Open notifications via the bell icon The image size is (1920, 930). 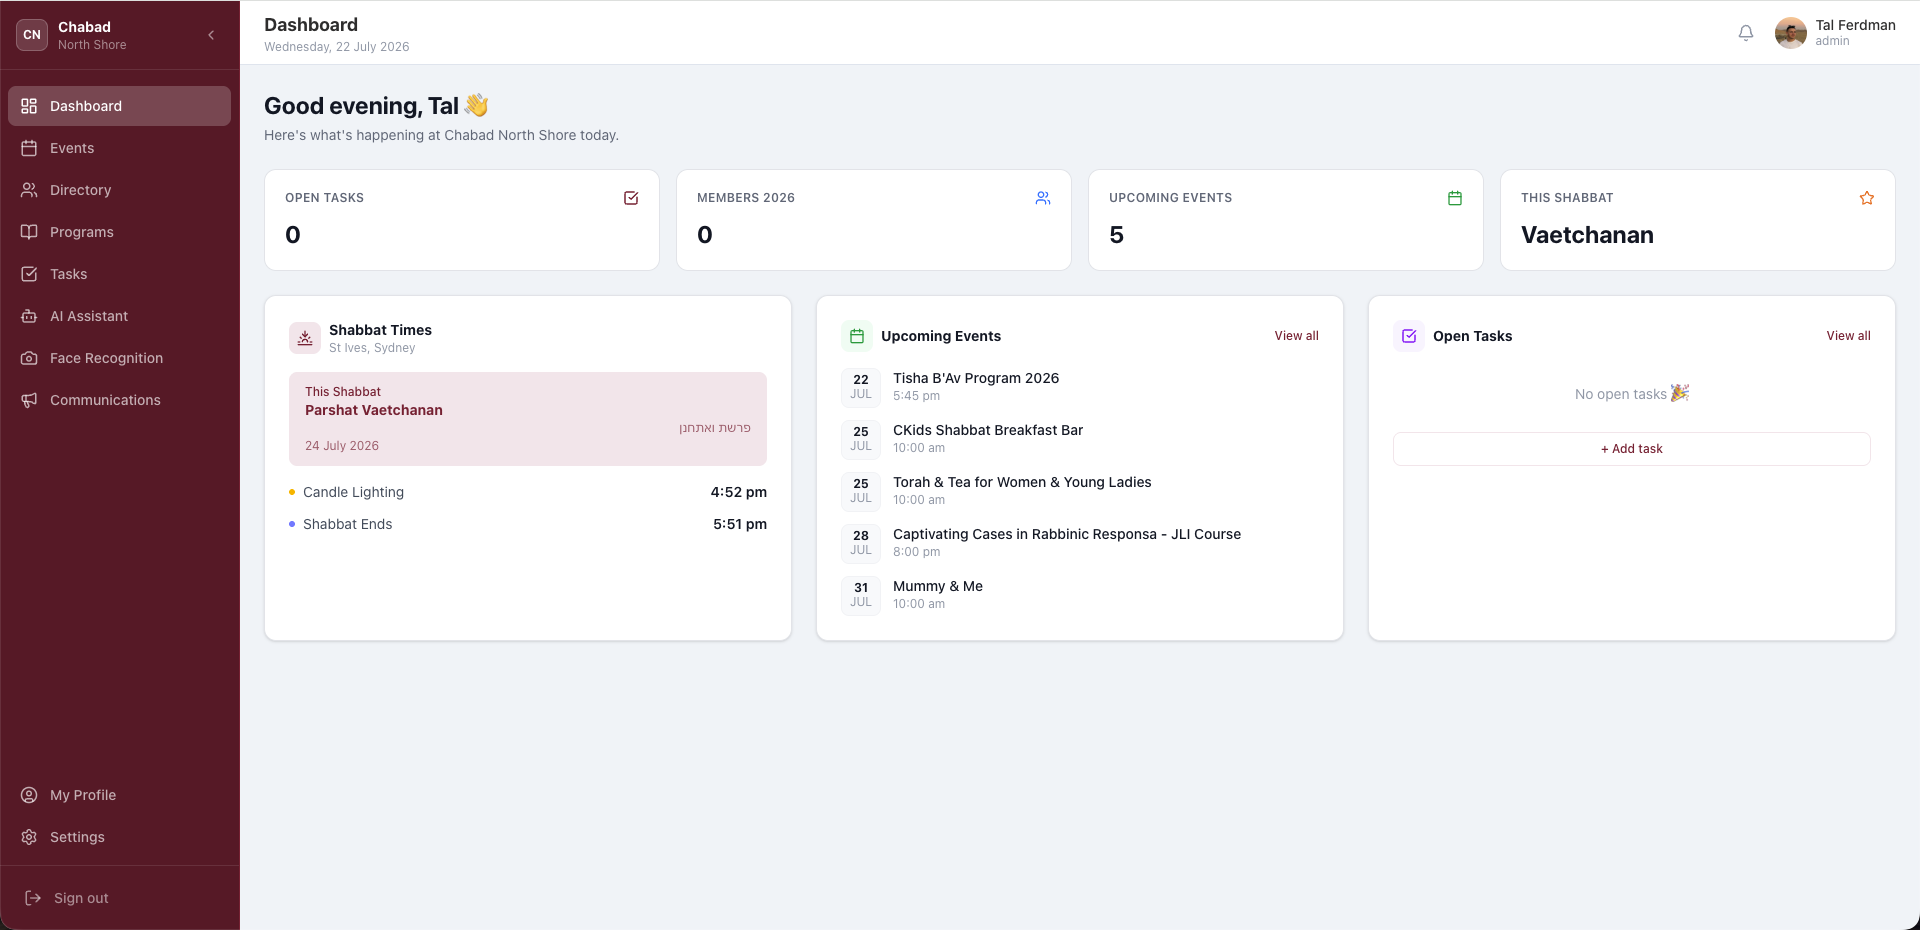click(x=1746, y=33)
